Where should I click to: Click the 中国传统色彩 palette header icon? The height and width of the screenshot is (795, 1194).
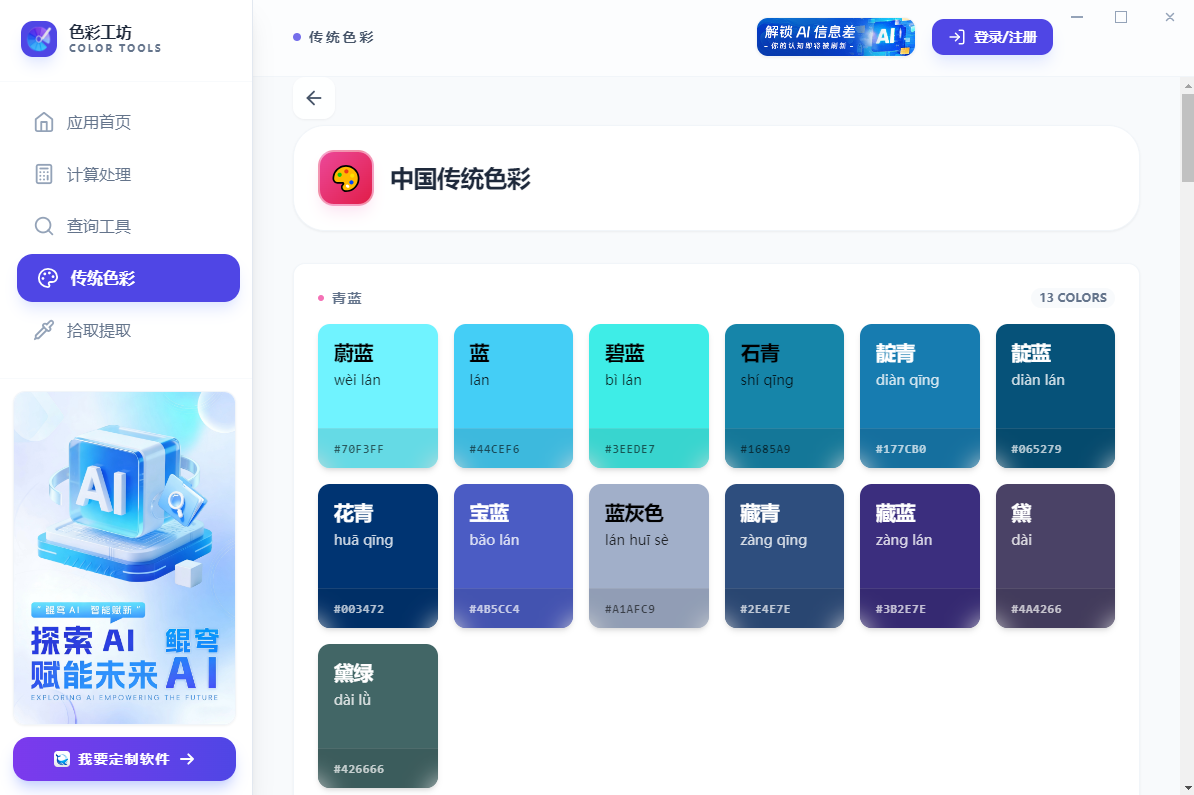click(x=345, y=177)
